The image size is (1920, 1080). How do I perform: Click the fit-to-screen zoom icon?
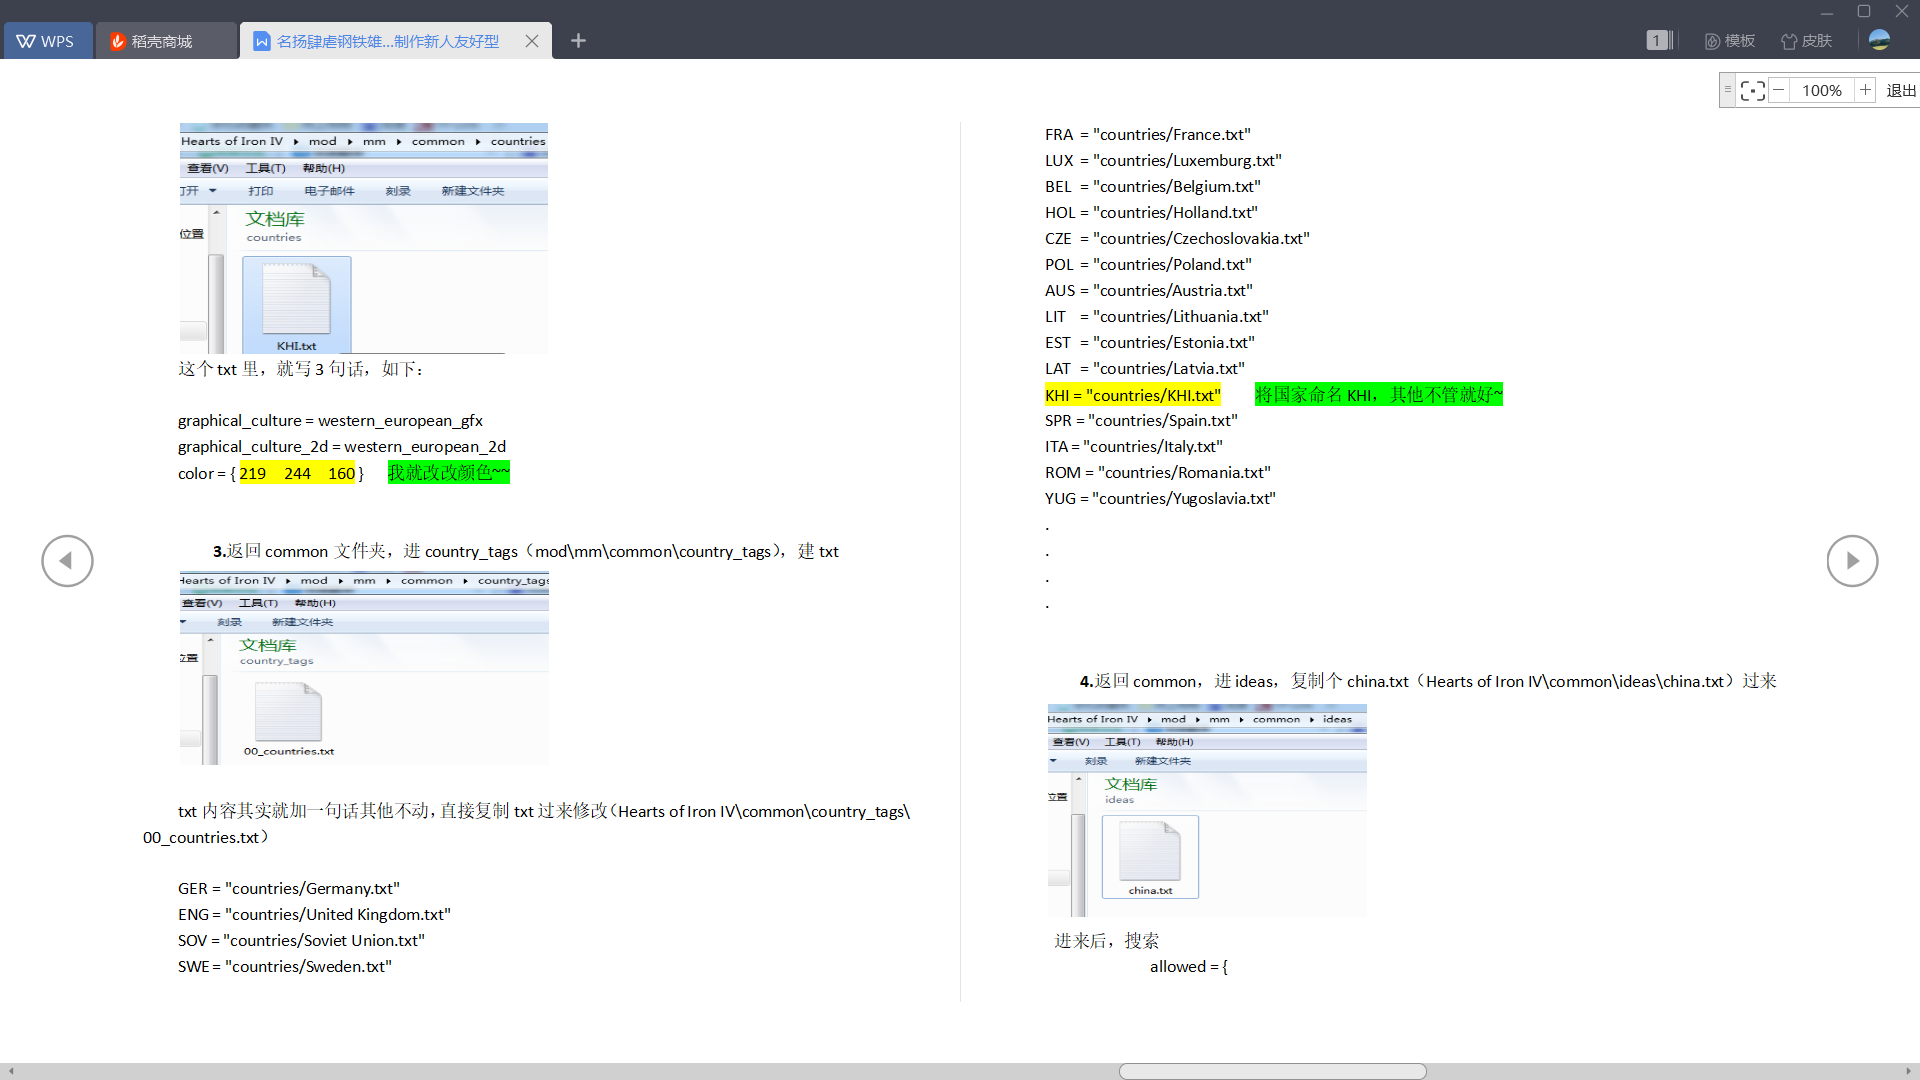click(1752, 91)
